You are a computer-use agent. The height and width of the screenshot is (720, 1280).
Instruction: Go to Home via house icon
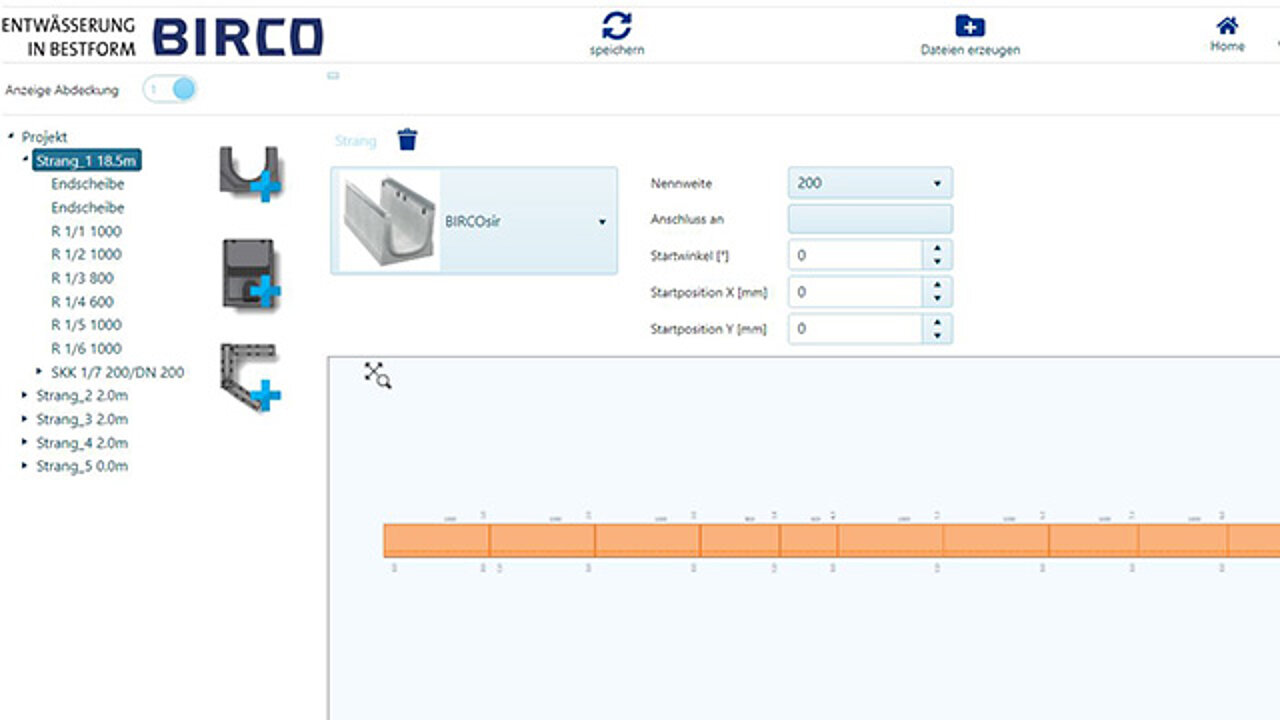pyautogui.click(x=1227, y=26)
